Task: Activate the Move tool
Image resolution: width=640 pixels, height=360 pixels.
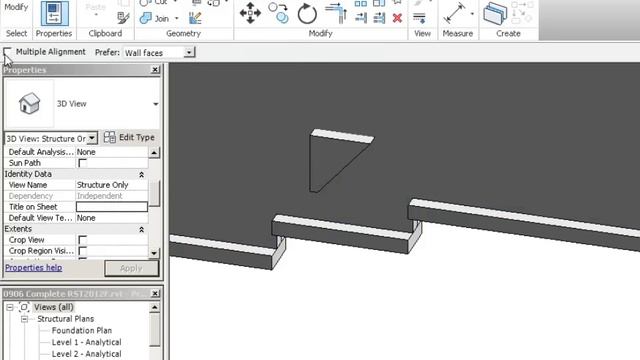Action: 250,13
